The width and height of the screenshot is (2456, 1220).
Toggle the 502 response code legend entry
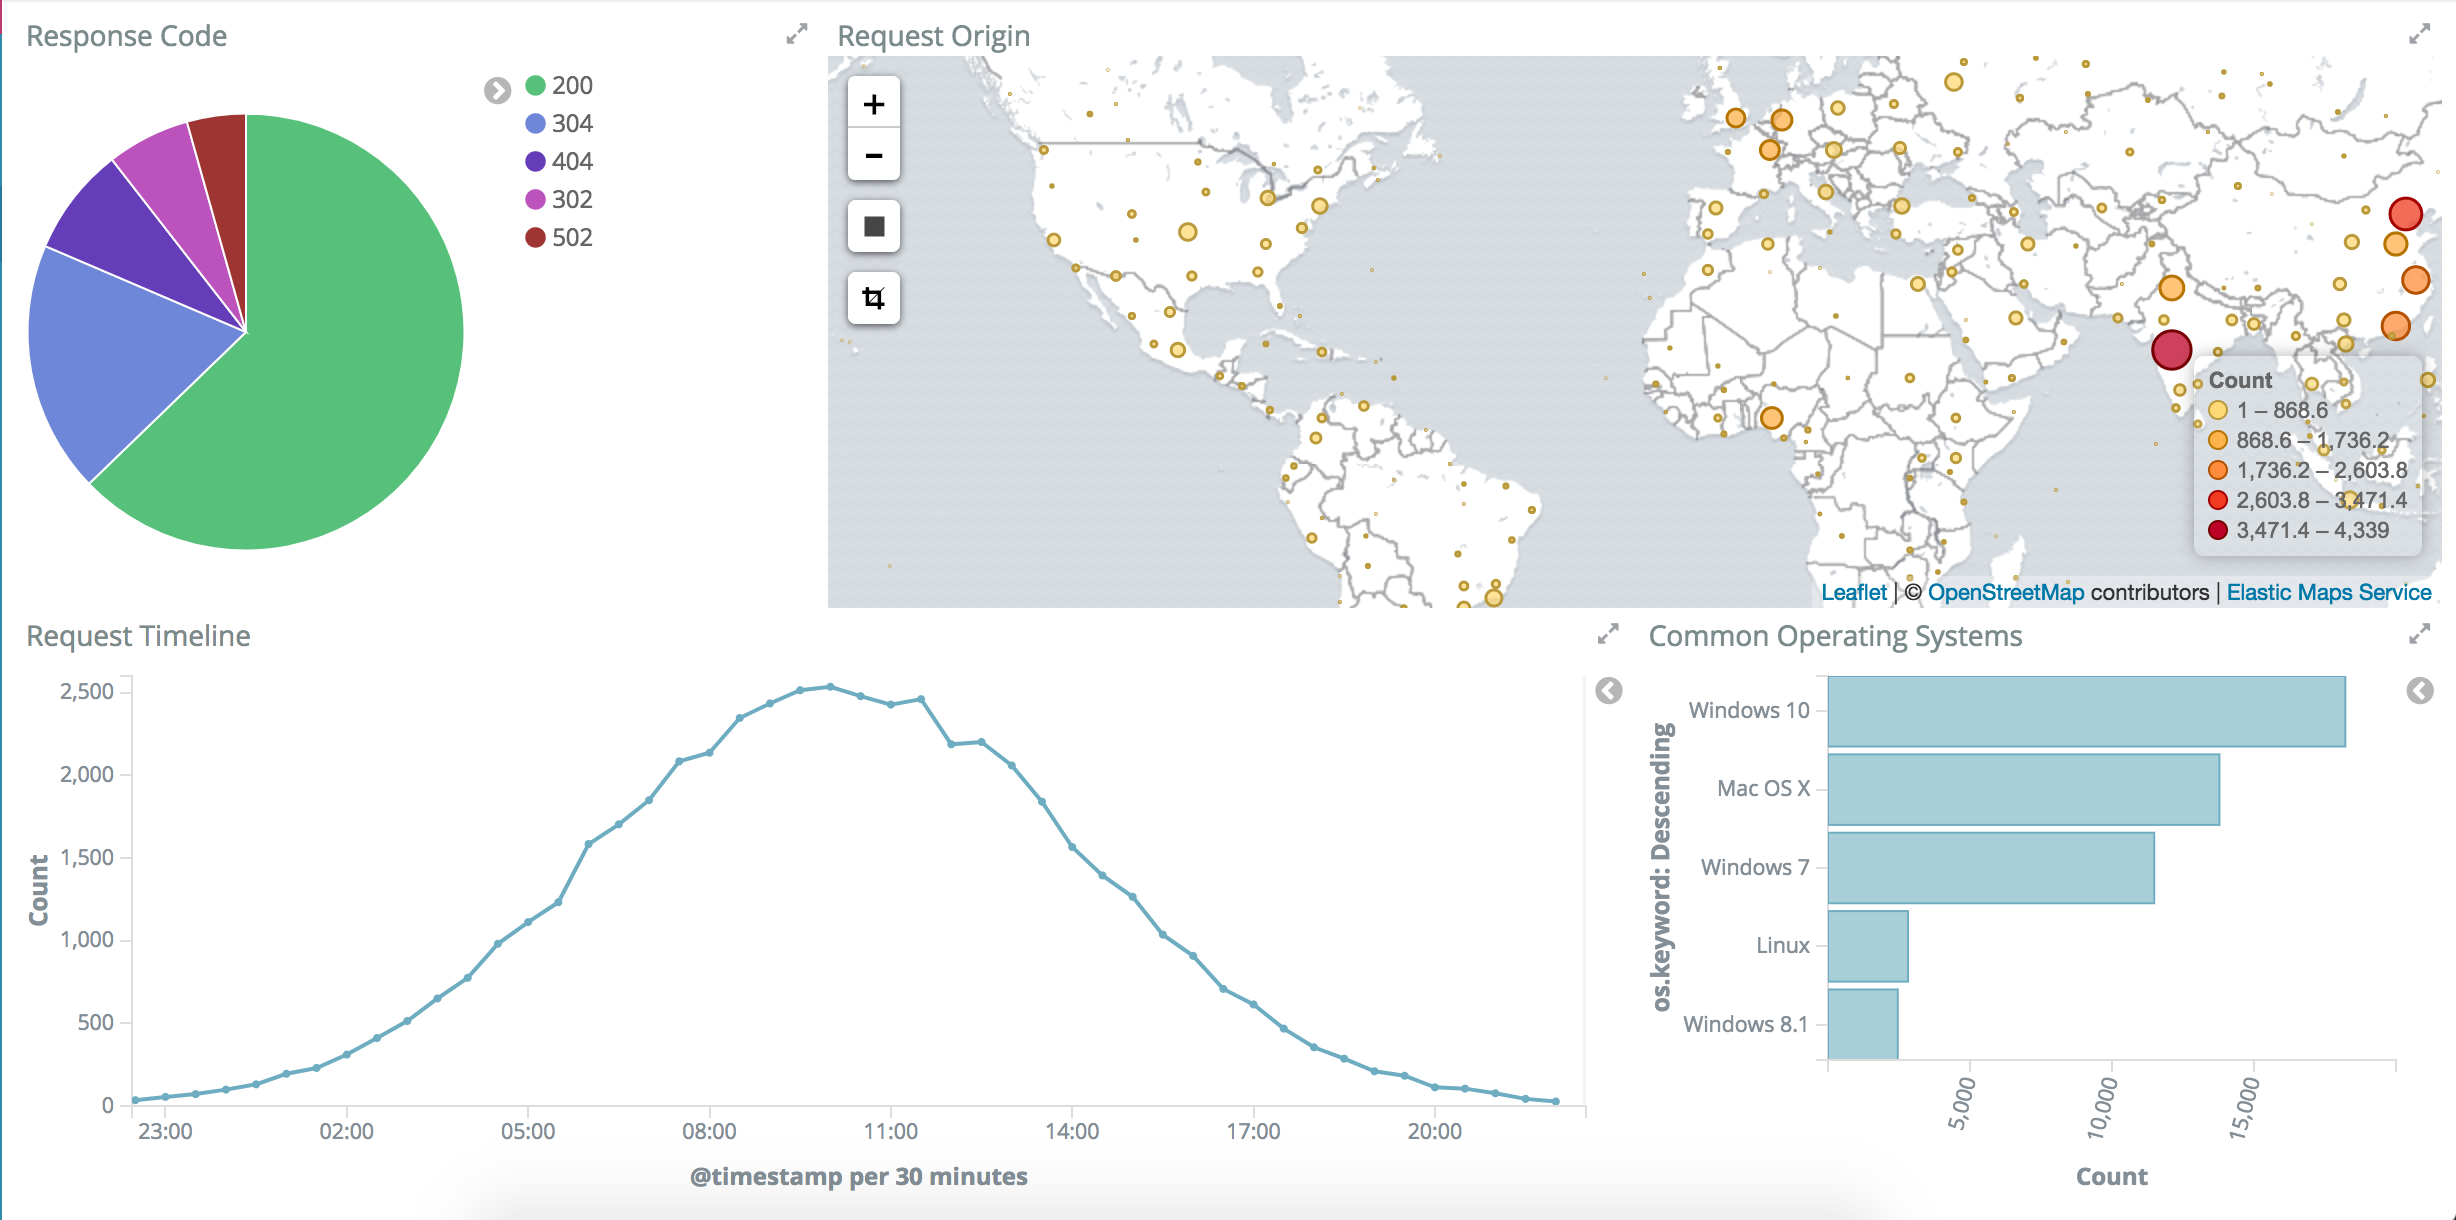[x=571, y=238]
